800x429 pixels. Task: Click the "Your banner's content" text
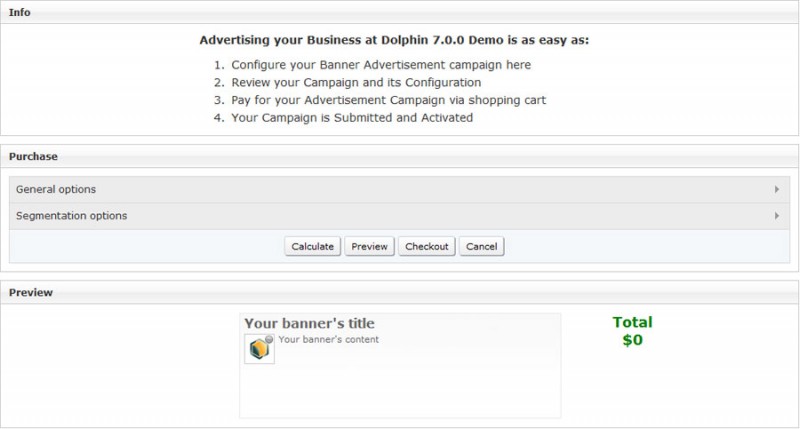coord(329,340)
